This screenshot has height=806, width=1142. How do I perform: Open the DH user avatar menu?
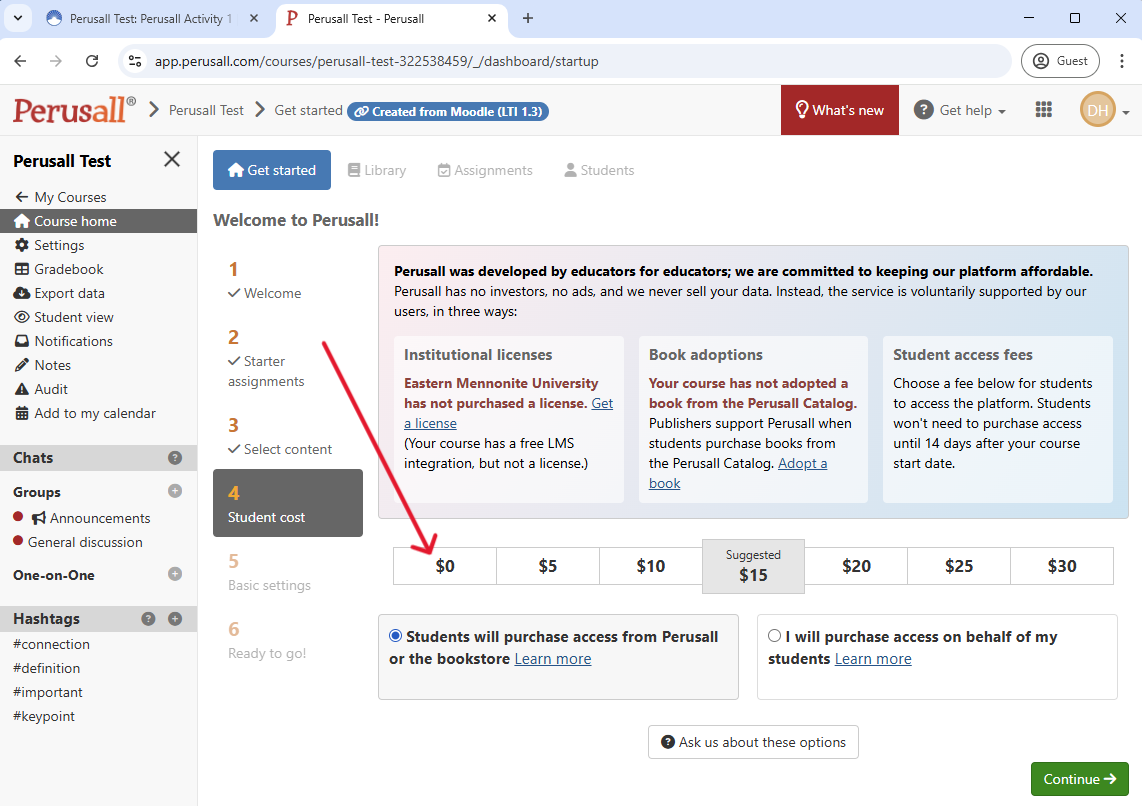click(1104, 110)
